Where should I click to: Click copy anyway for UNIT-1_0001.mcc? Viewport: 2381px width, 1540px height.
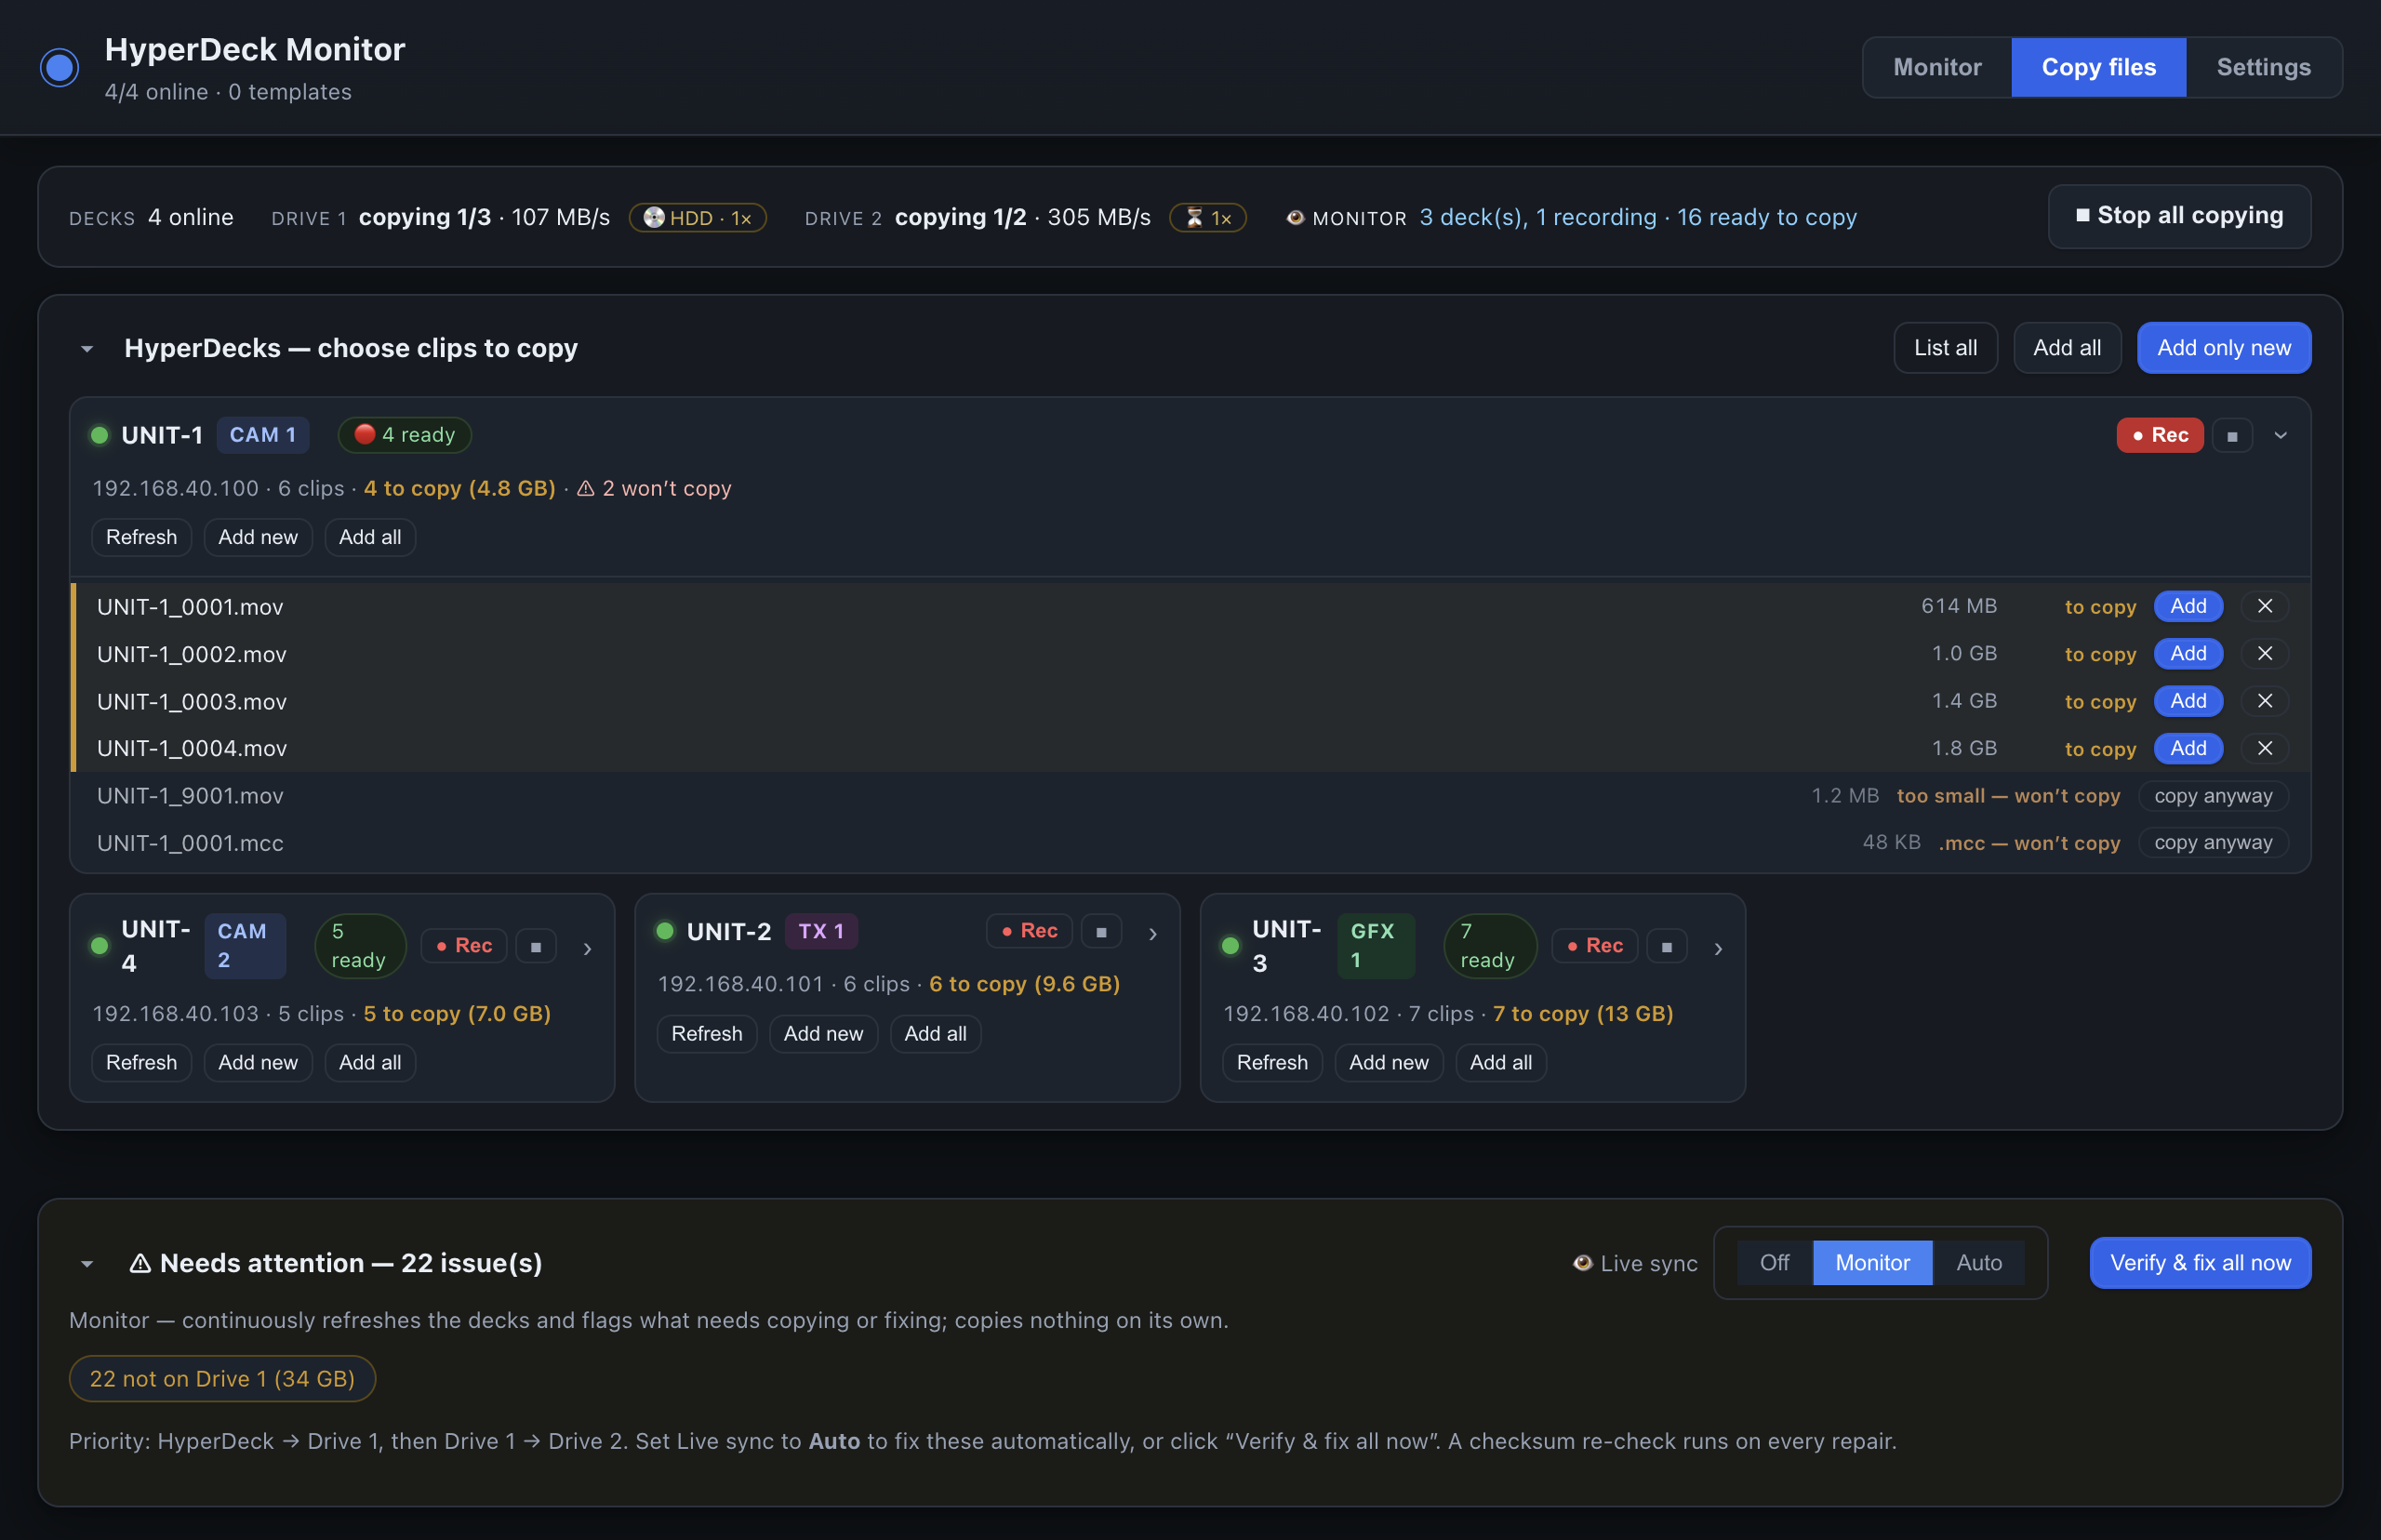[x=2213, y=843]
